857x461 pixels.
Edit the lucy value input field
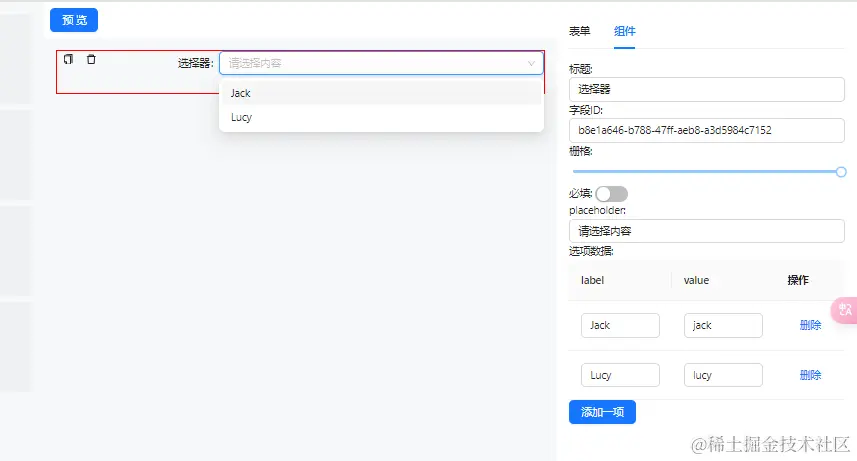coord(723,375)
